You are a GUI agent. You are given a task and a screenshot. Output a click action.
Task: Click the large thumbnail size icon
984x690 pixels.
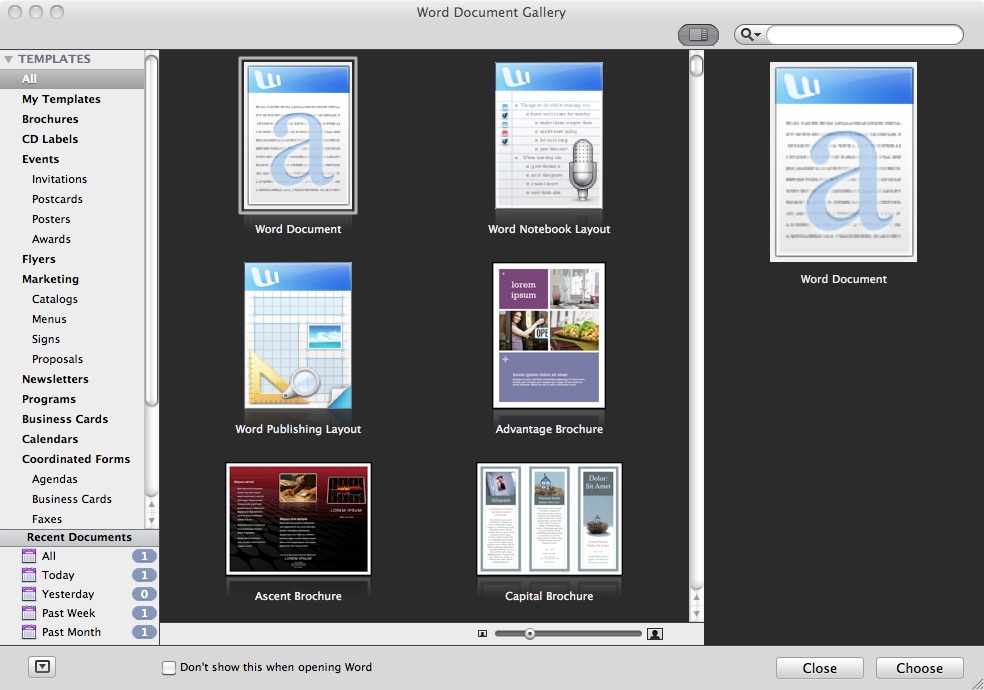[x=655, y=634]
